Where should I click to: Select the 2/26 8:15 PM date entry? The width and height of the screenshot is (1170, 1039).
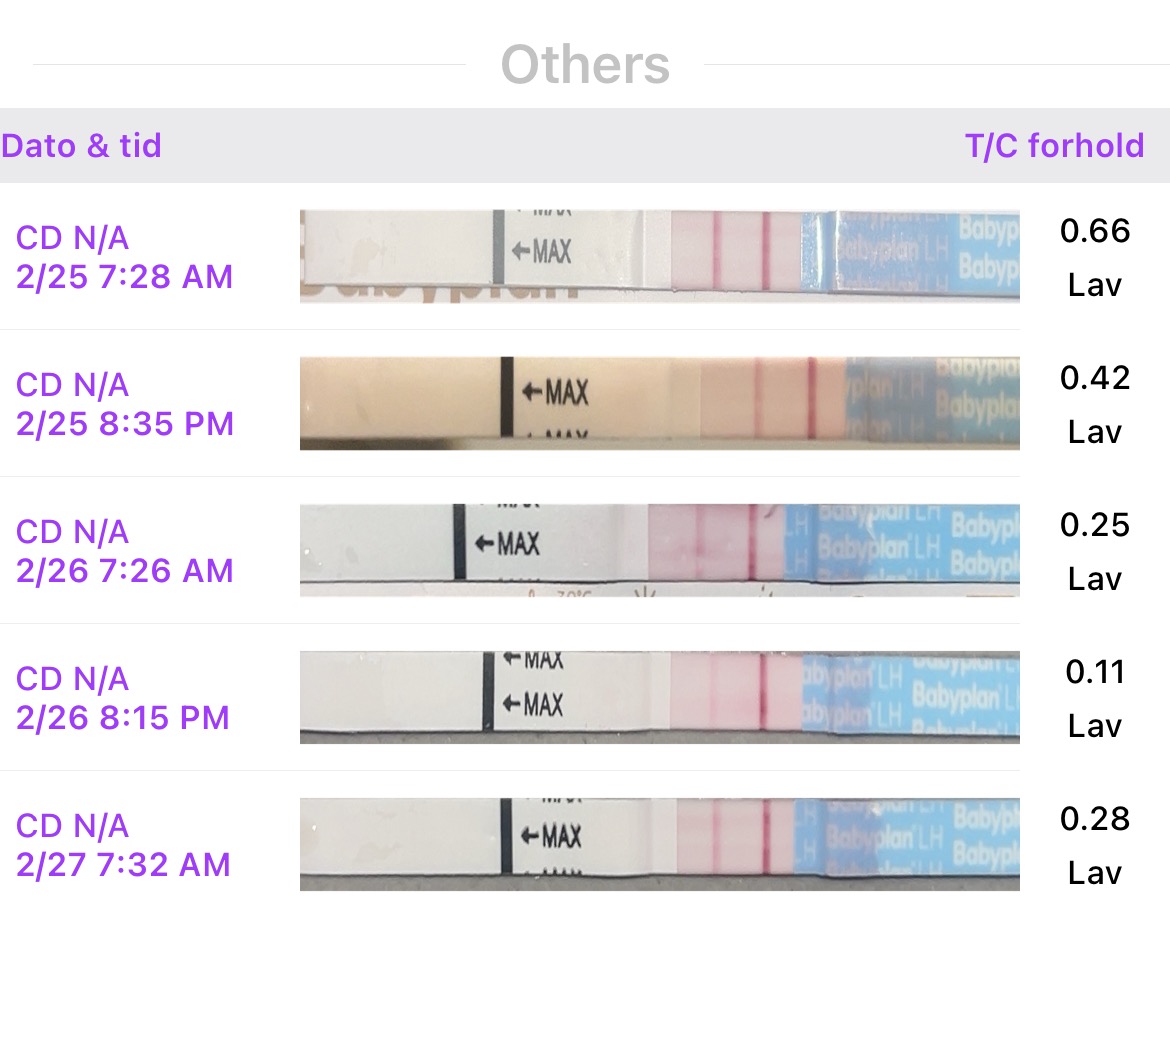(122, 698)
